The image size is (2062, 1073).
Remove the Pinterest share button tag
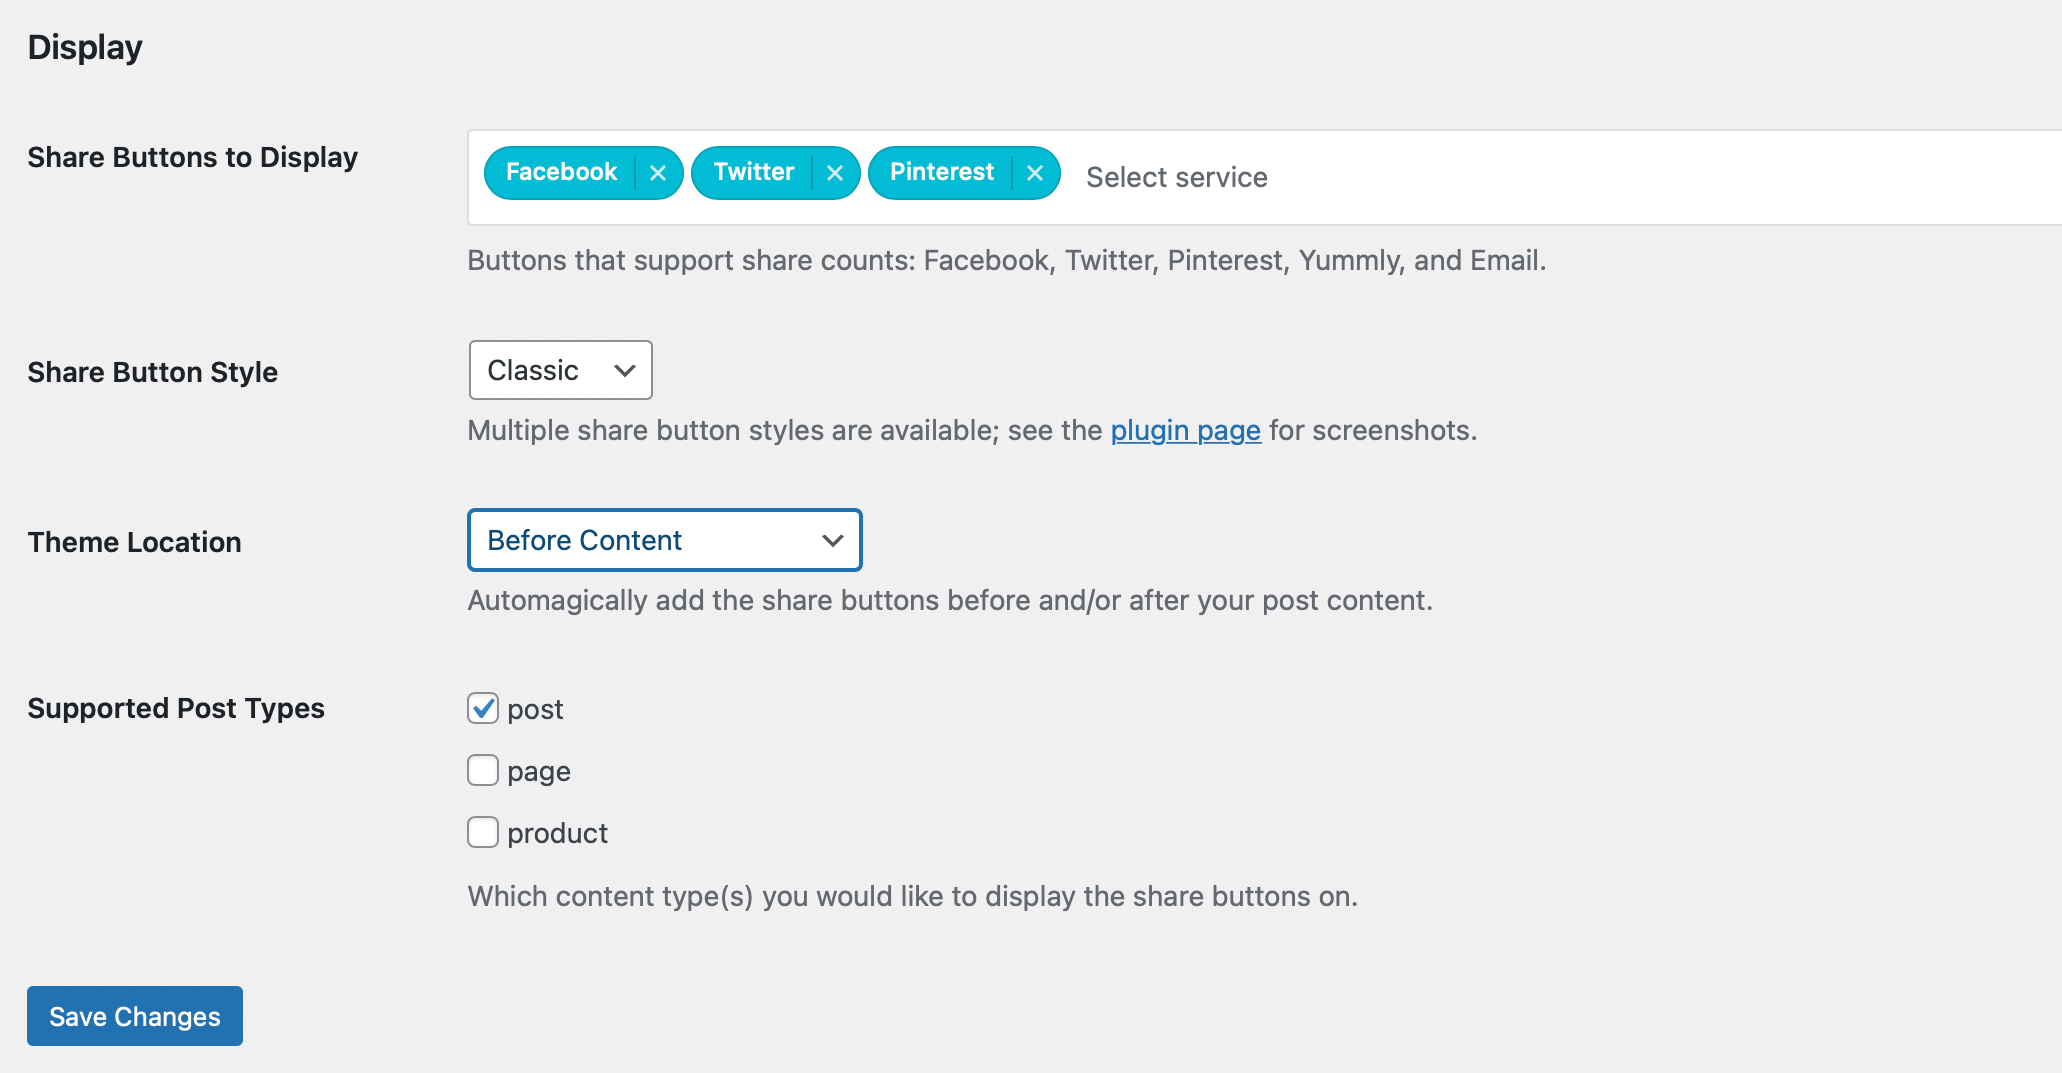pyautogui.click(x=1035, y=172)
